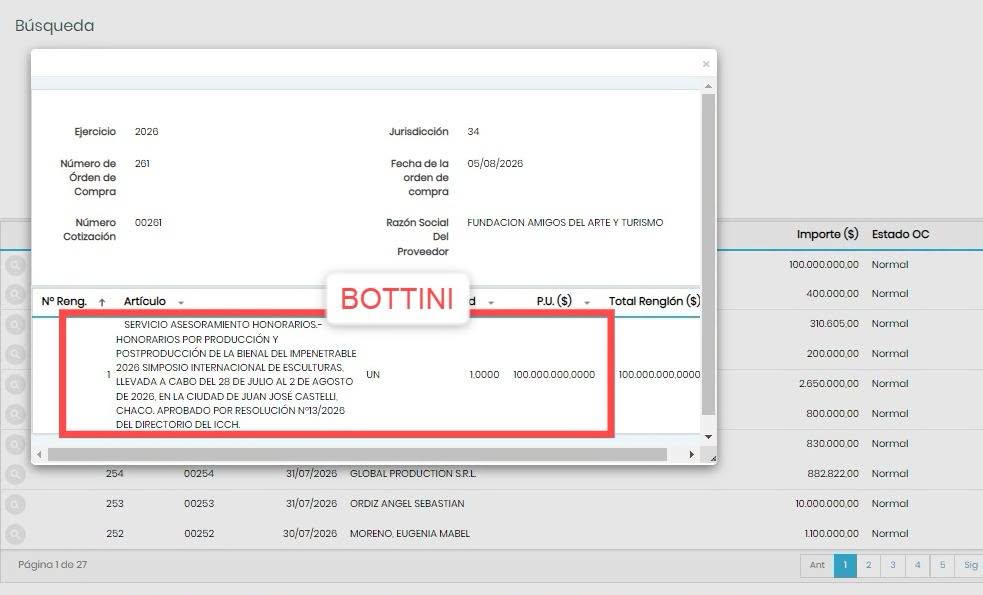983x595 pixels.
Task: Click popup vertical scrollbar up arrow
Action: (708, 86)
